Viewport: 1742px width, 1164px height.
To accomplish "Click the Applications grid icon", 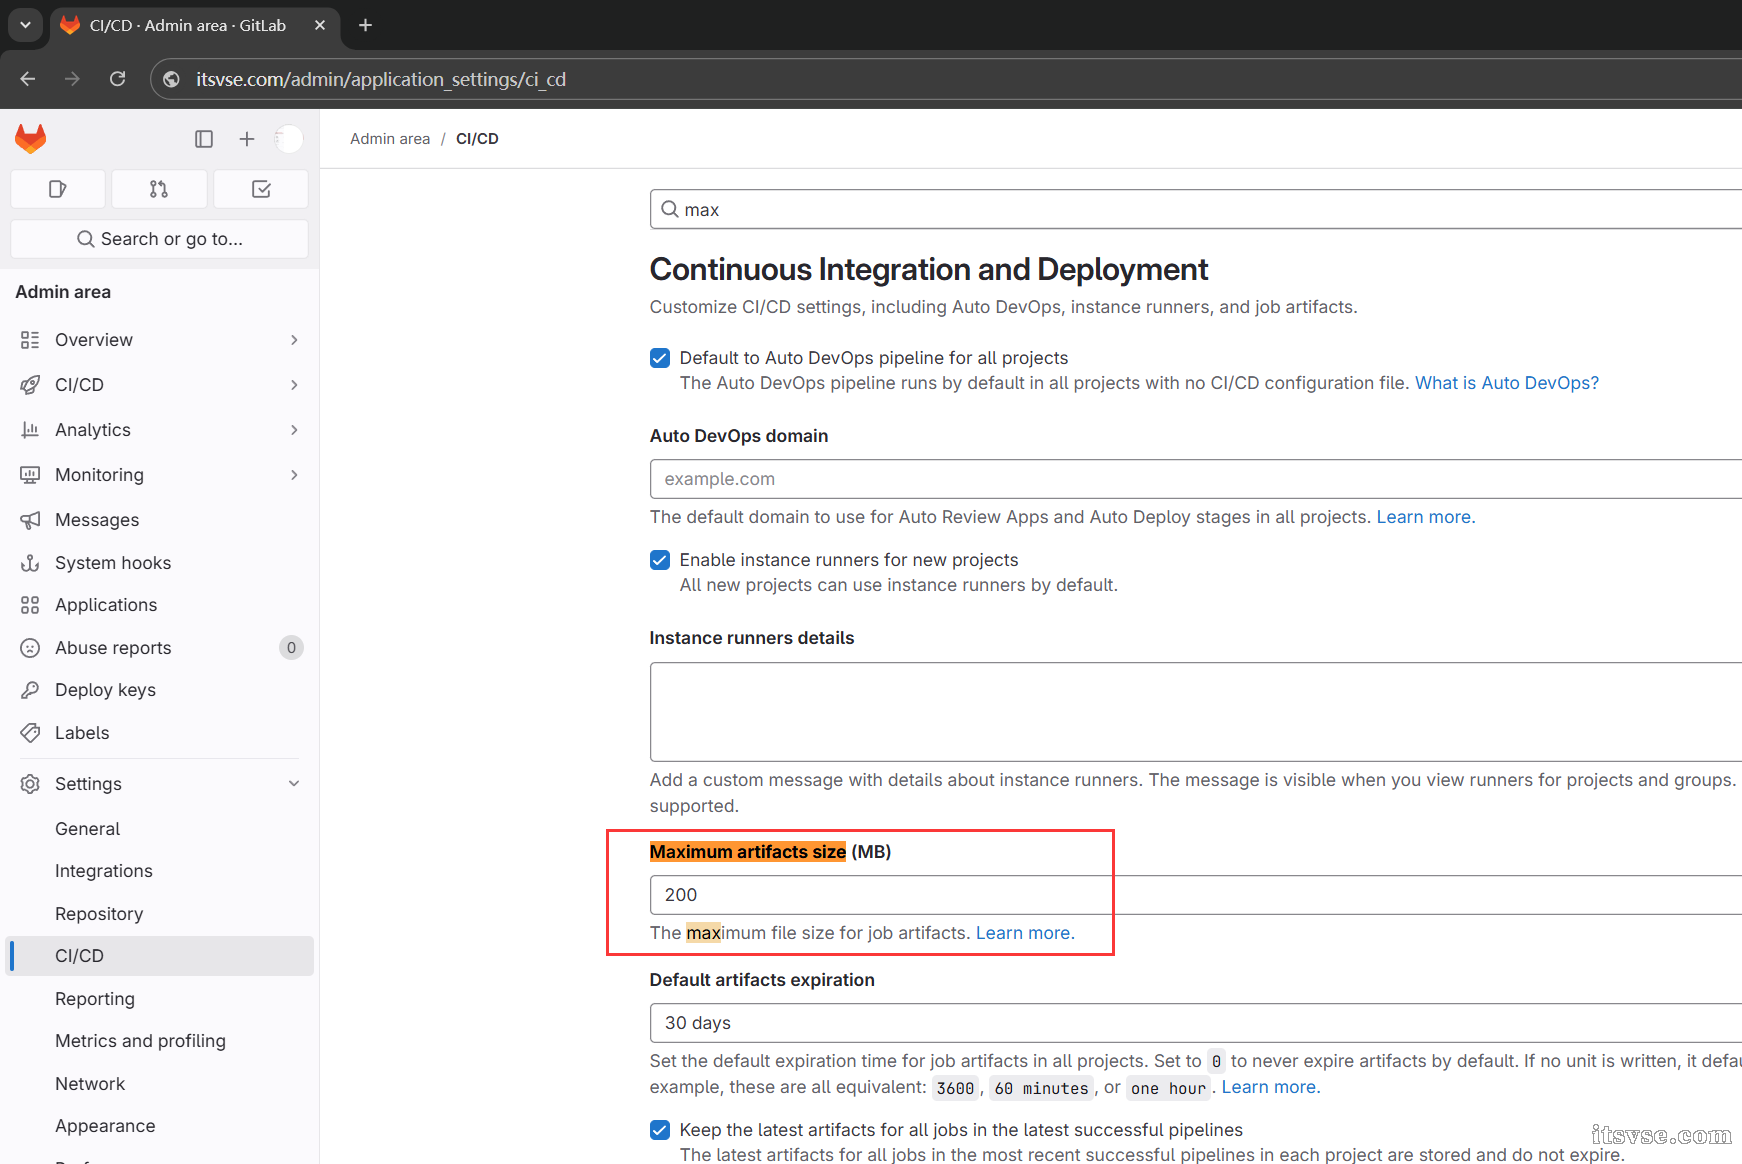I will (30, 605).
